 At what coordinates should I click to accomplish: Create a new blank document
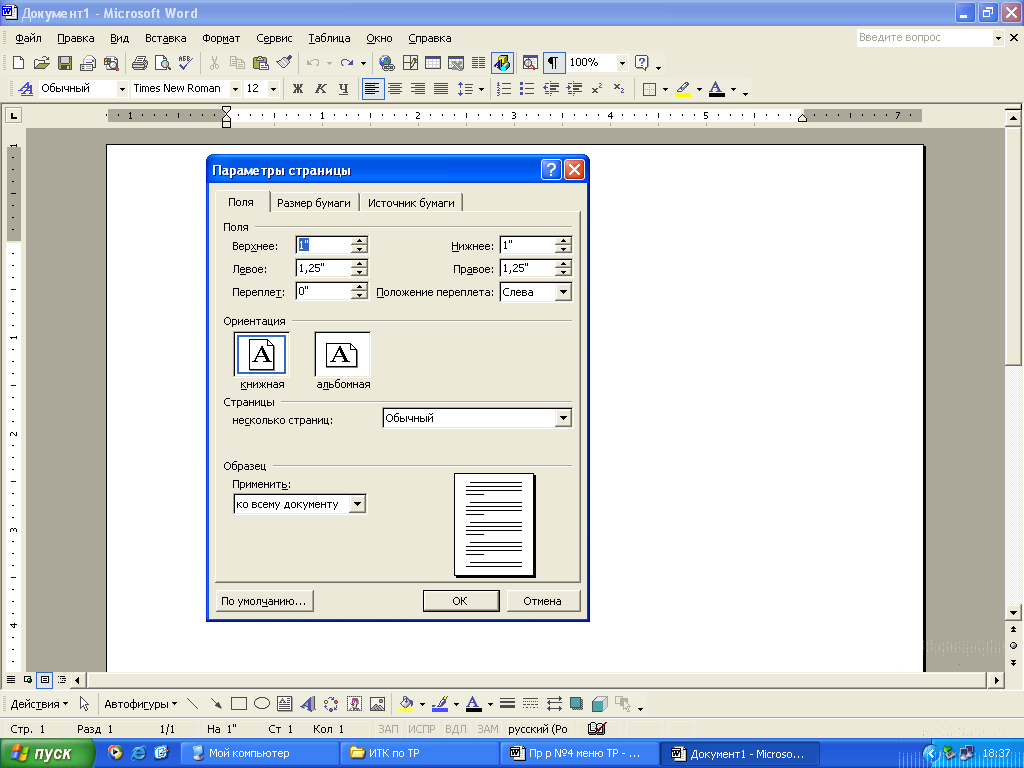[x=18, y=63]
